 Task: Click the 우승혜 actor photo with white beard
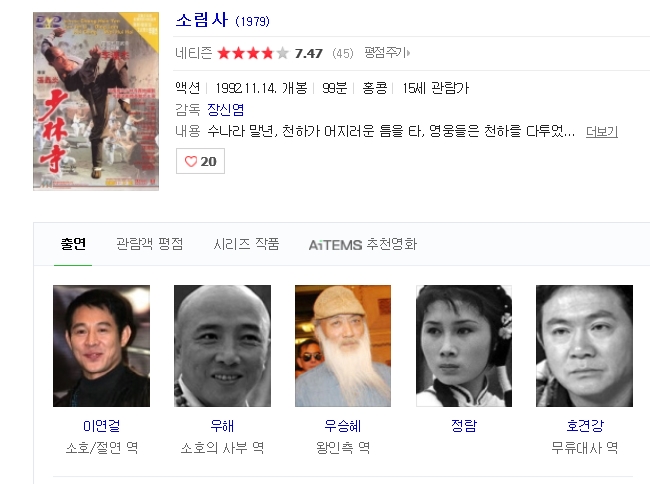tap(343, 346)
